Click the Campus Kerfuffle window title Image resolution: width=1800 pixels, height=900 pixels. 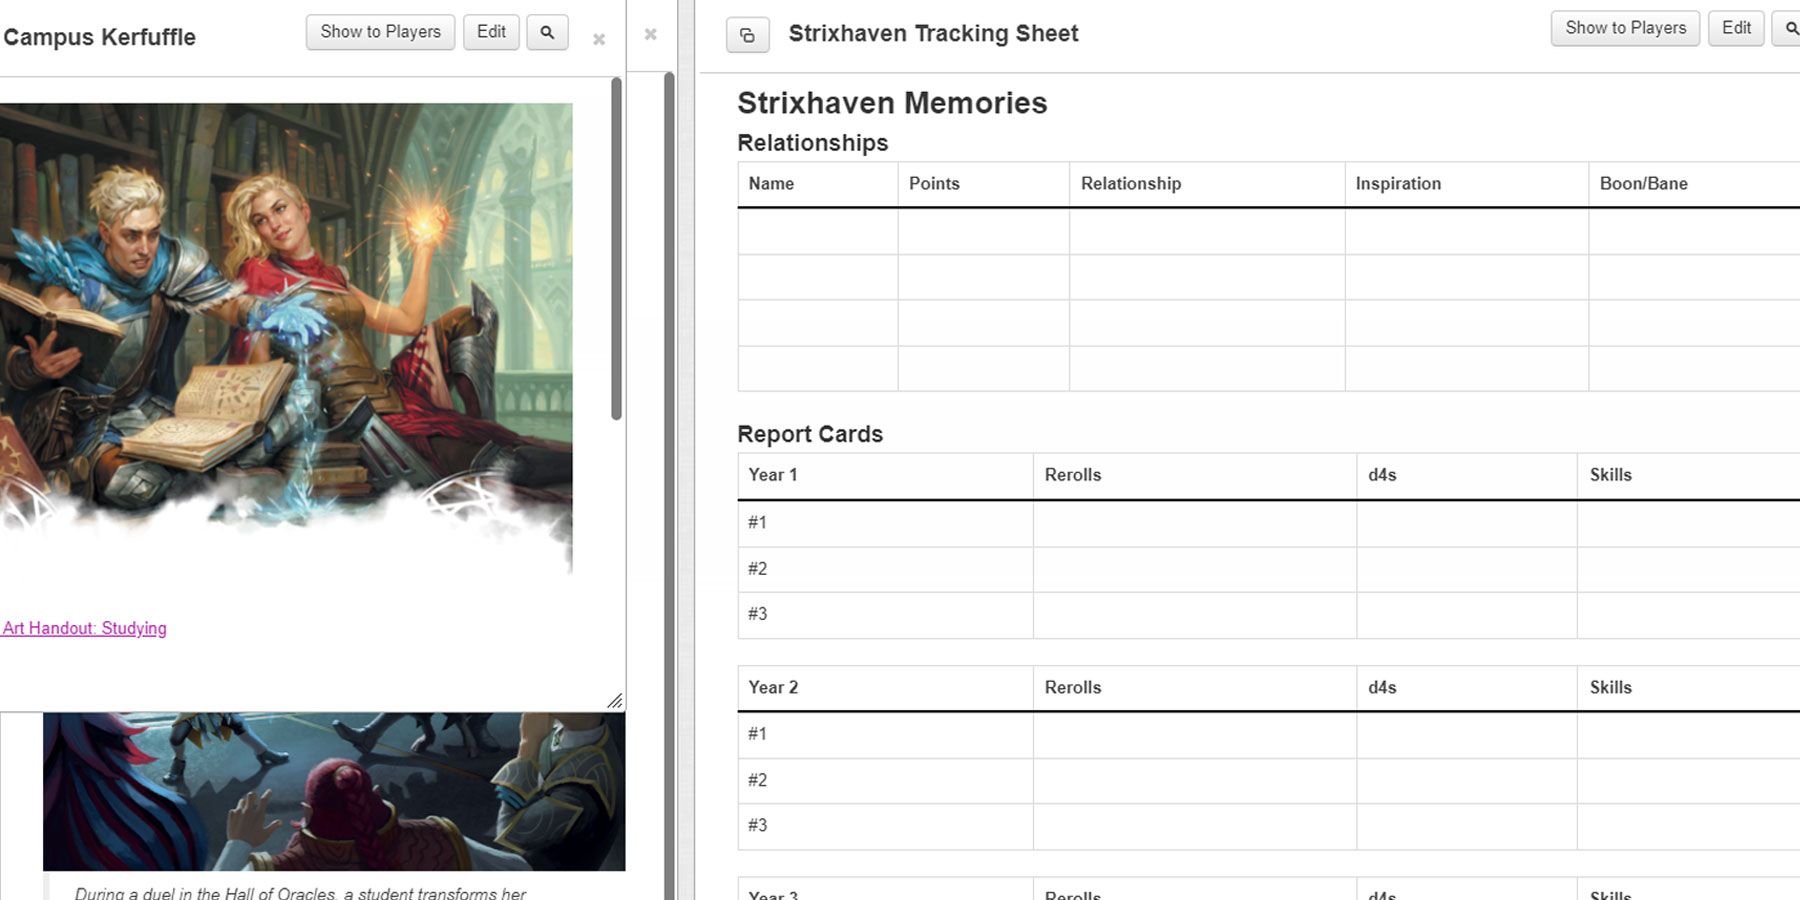click(x=99, y=37)
